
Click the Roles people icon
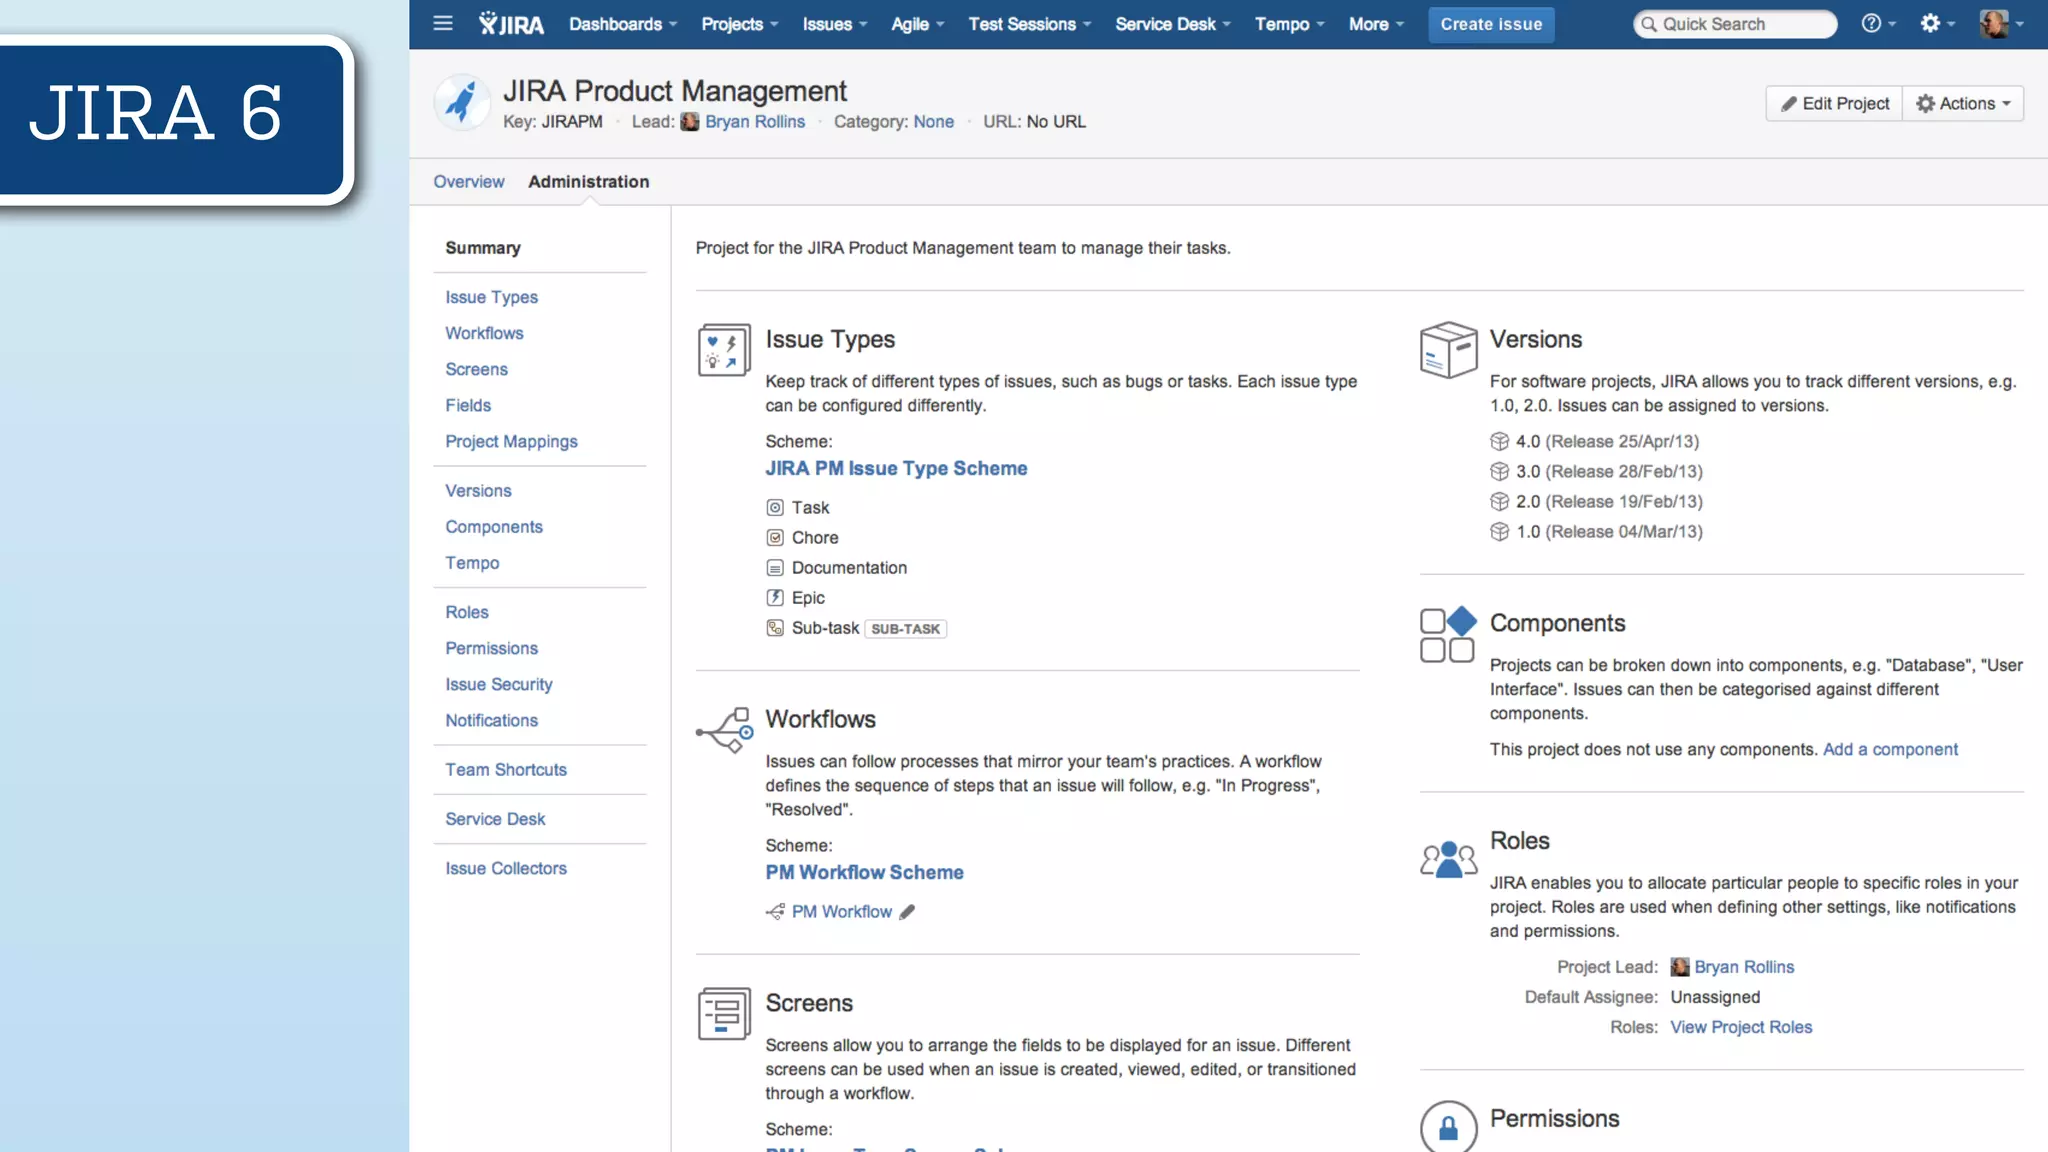(1448, 859)
